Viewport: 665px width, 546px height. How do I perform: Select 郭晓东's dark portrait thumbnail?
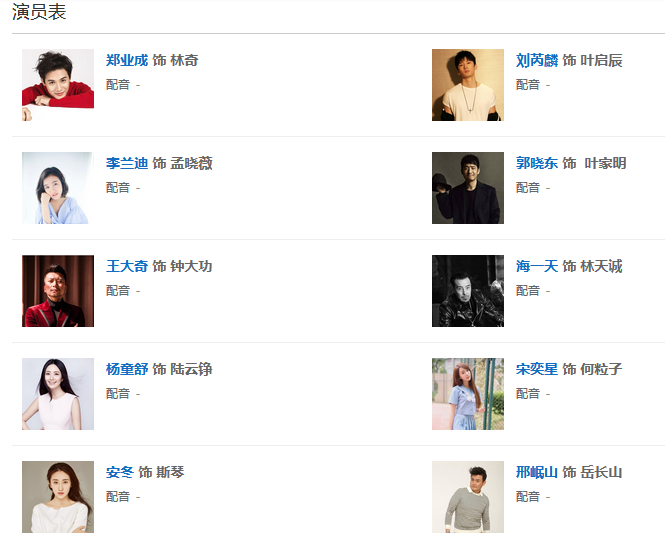tap(468, 188)
